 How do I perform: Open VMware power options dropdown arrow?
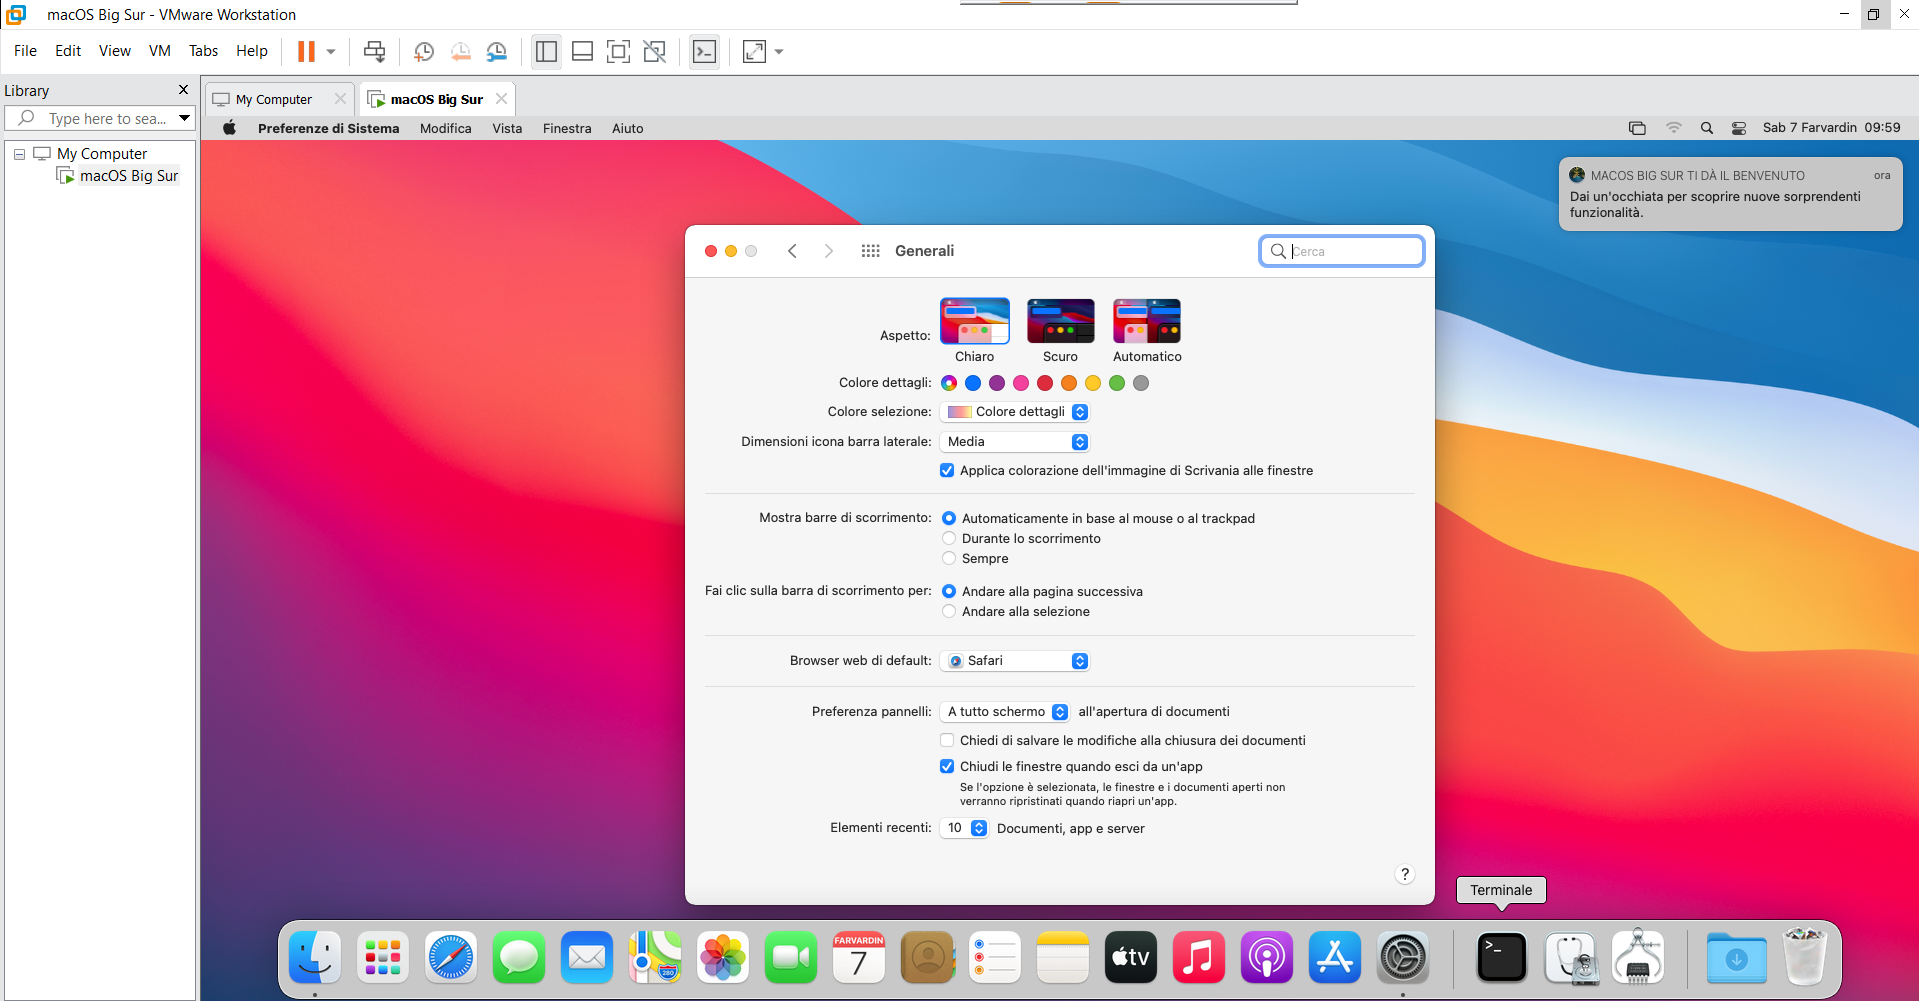tap(331, 52)
